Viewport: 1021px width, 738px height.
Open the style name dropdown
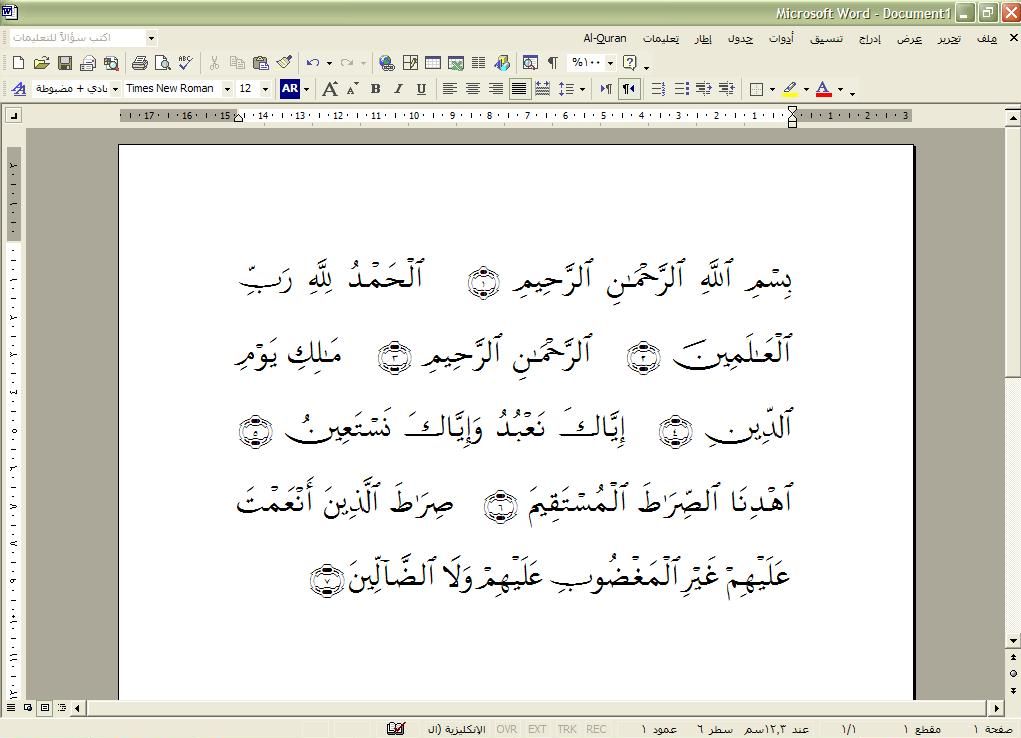coord(115,89)
